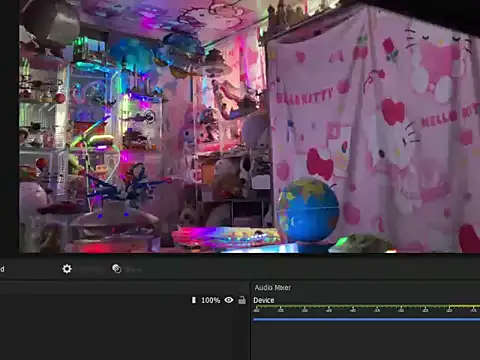Open source Properties via the gear icon
The height and width of the screenshot is (360, 480).
tap(67, 269)
